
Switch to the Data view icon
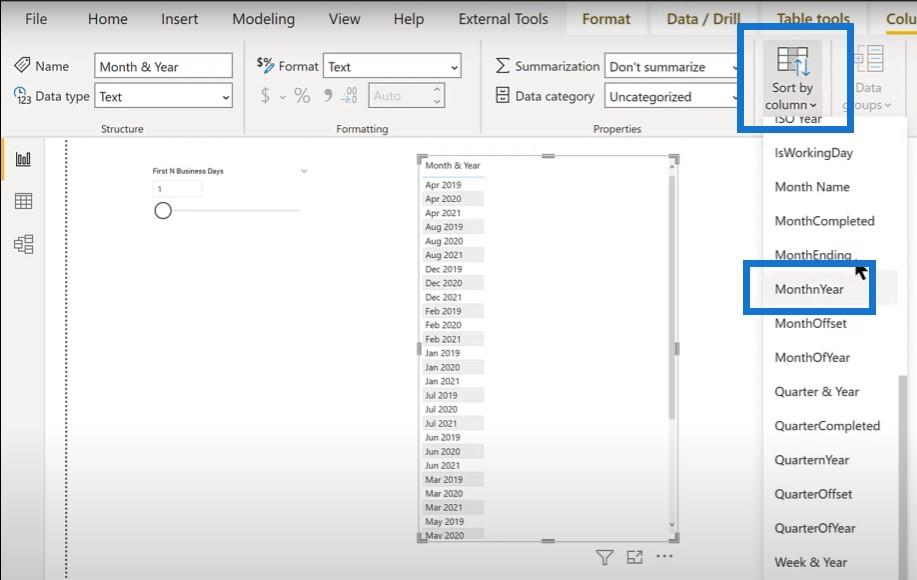(x=23, y=201)
